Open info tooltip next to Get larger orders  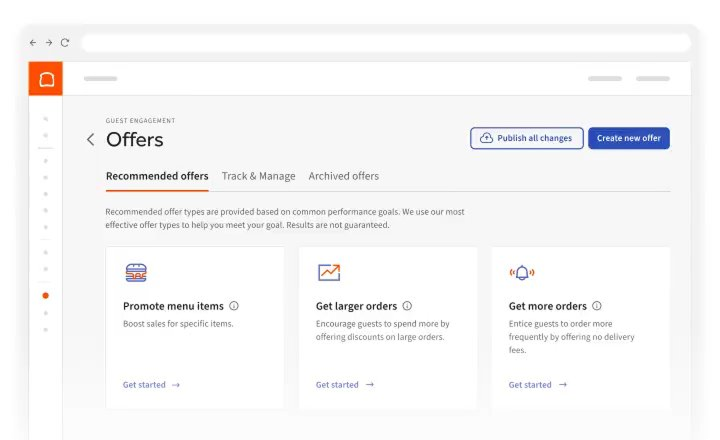(x=407, y=306)
